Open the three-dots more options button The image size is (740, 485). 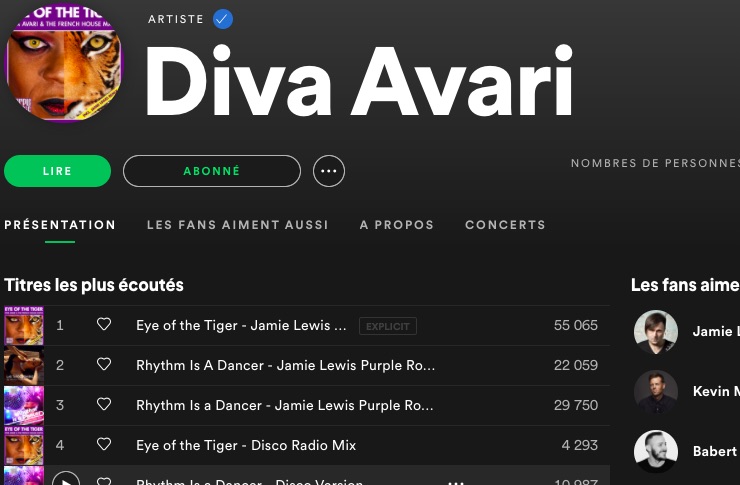click(x=328, y=171)
